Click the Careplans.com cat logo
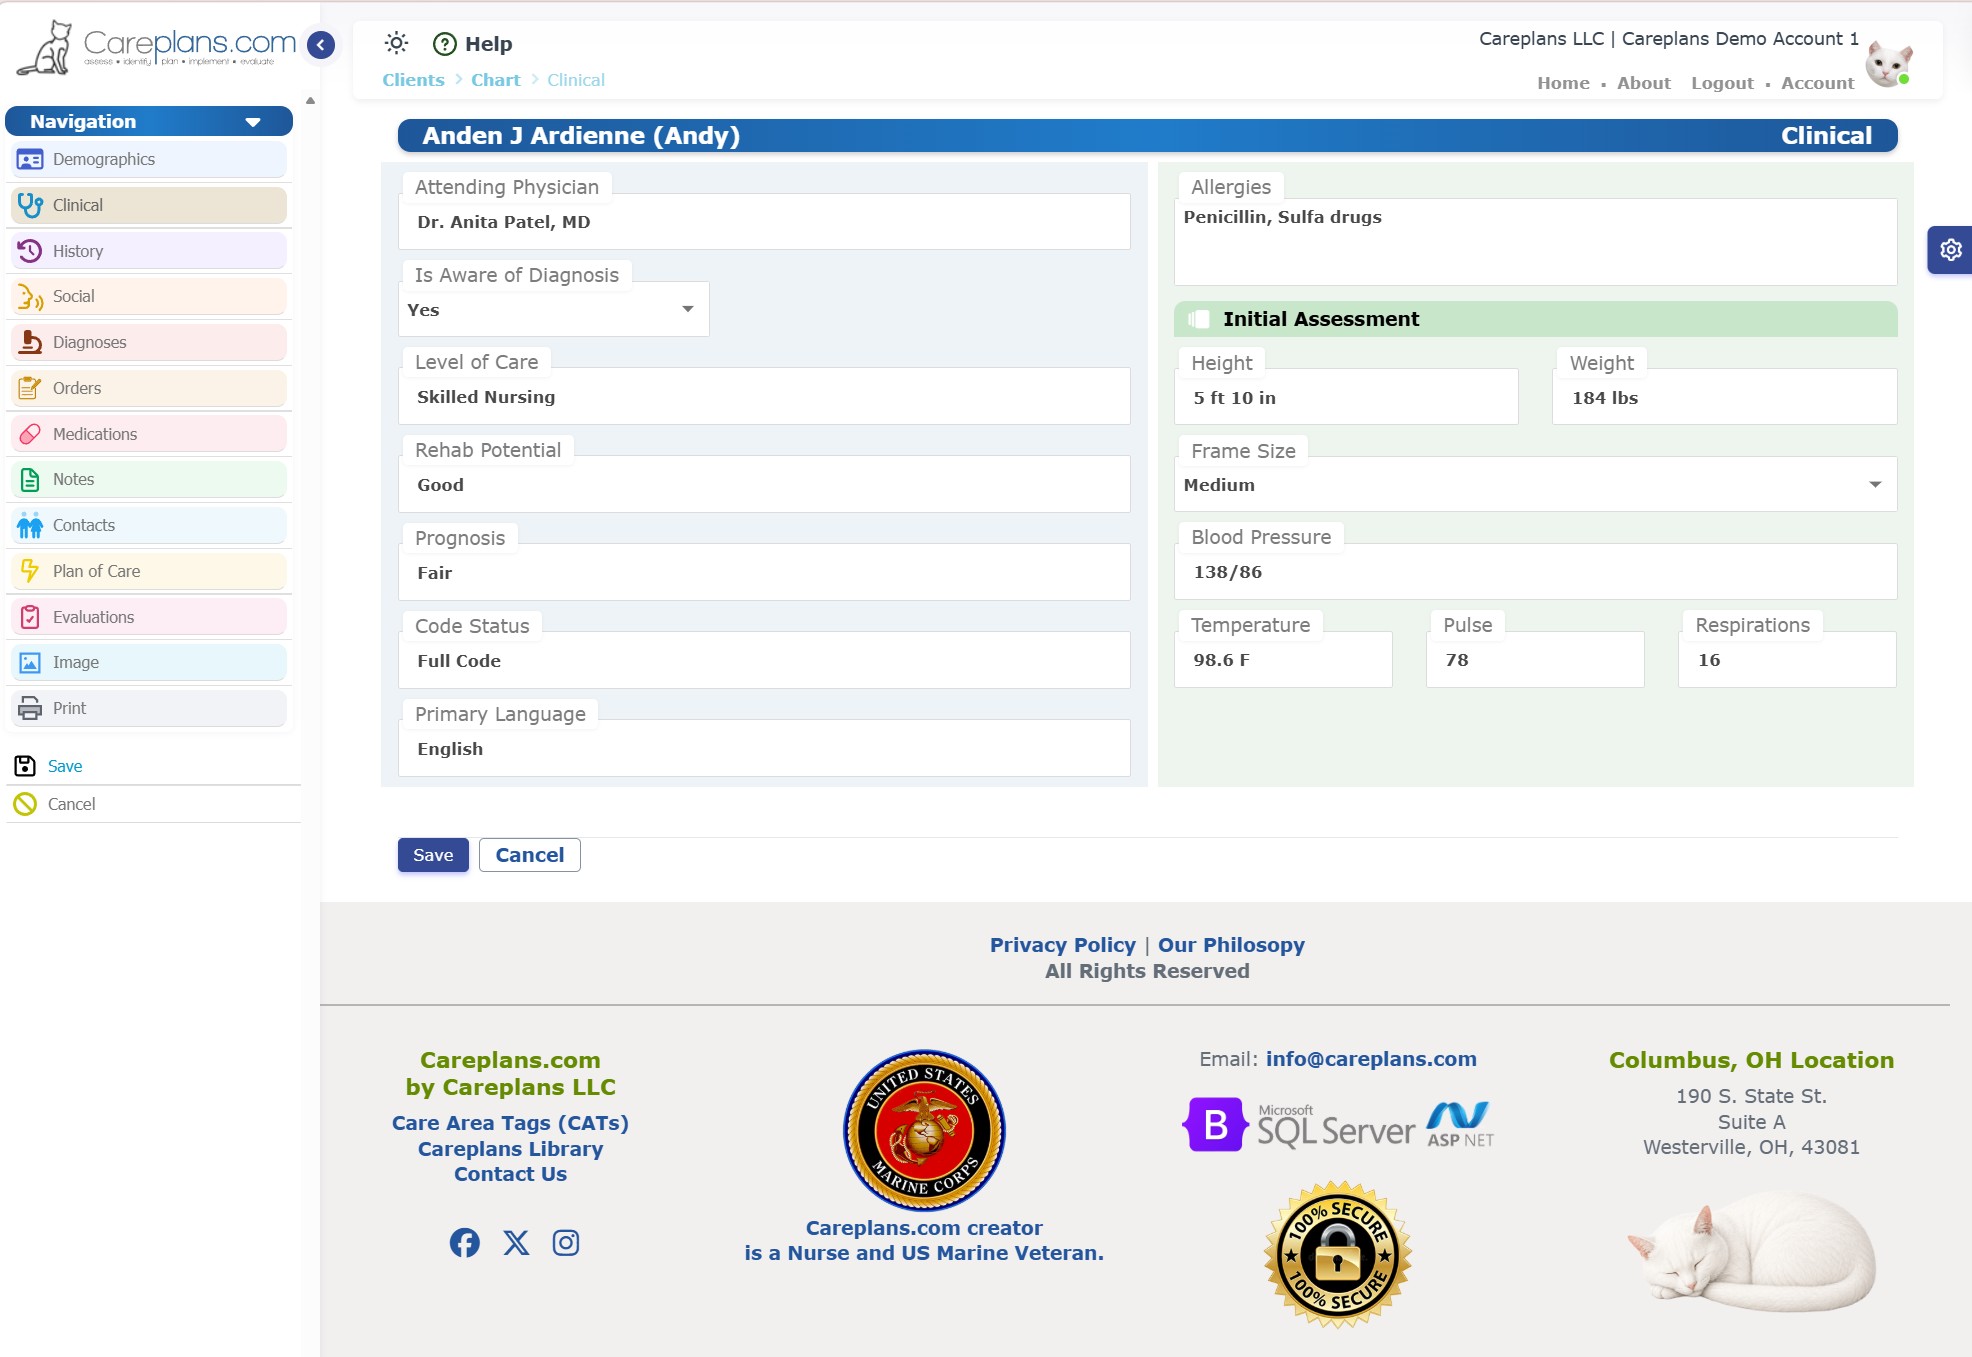Image resolution: width=1972 pixels, height=1357 pixels. (157, 47)
